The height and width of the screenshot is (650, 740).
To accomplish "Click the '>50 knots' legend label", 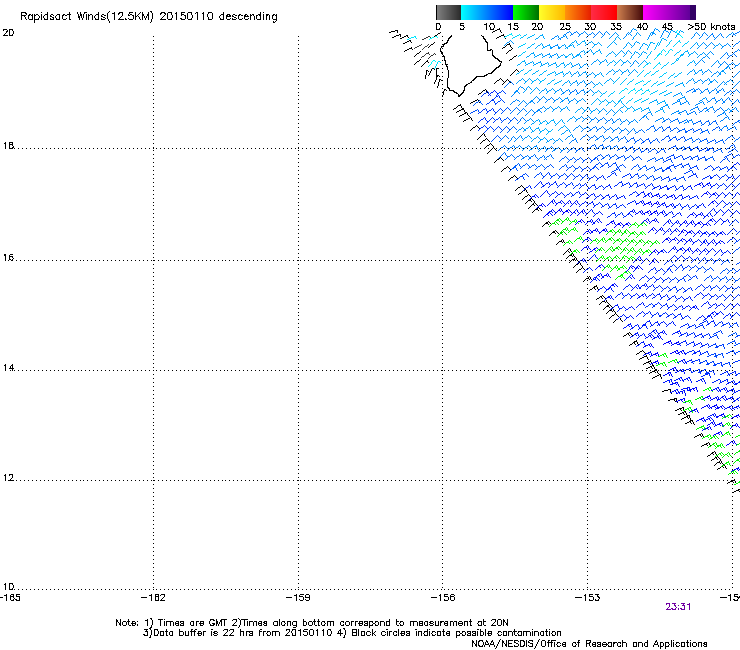I will (x=711, y=27).
